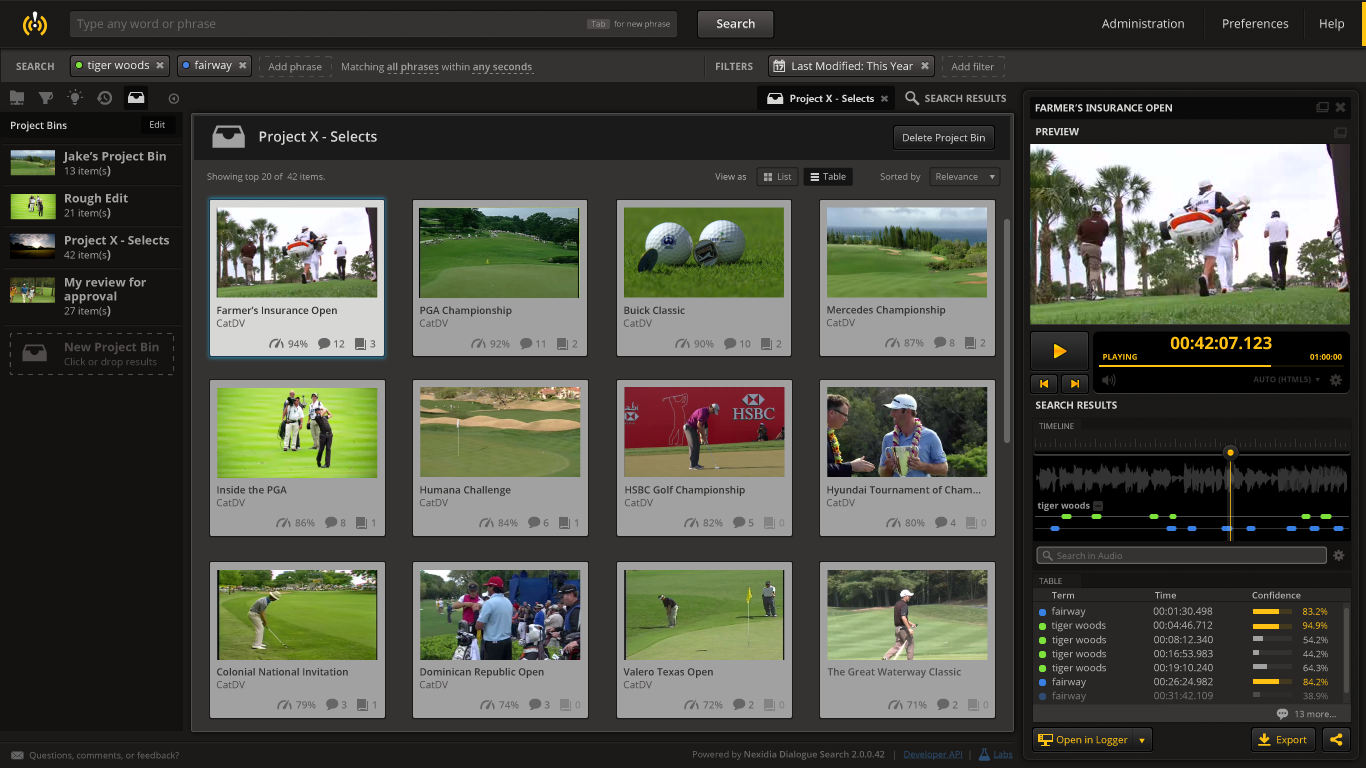The width and height of the screenshot is (1366, 768).
Task: Click the Search button
Action: (x=735, y=24)
